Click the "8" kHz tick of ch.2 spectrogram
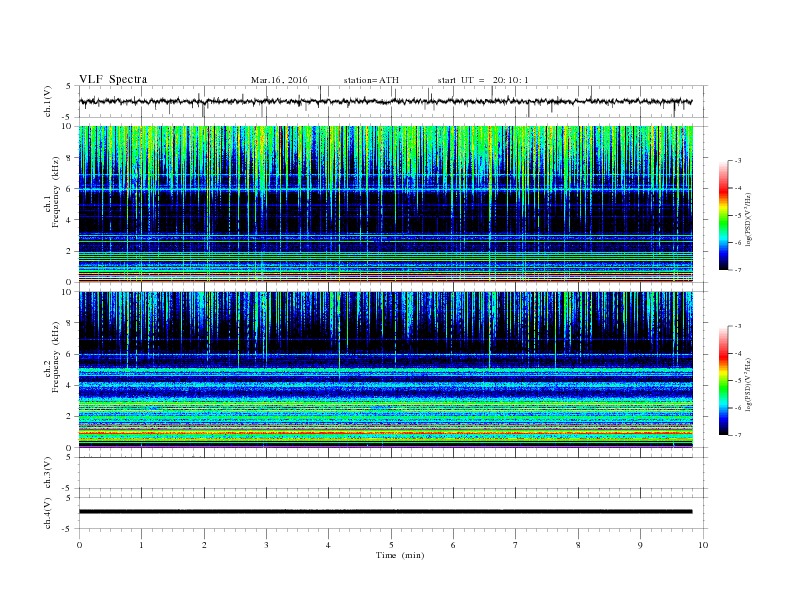This screenshot has height=612, width=792. click(x=69, y=323)
